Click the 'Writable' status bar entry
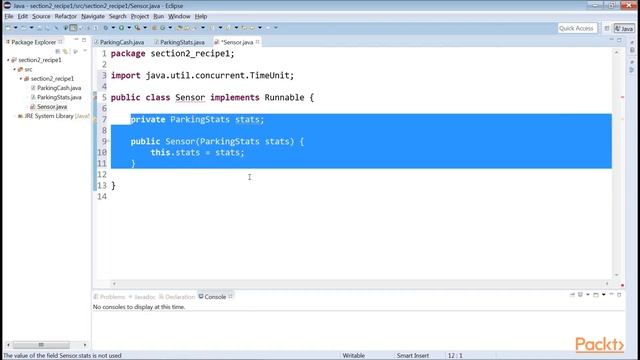Image resolution: width=640 pixels, height=360 pixels. tap(353, 356)
